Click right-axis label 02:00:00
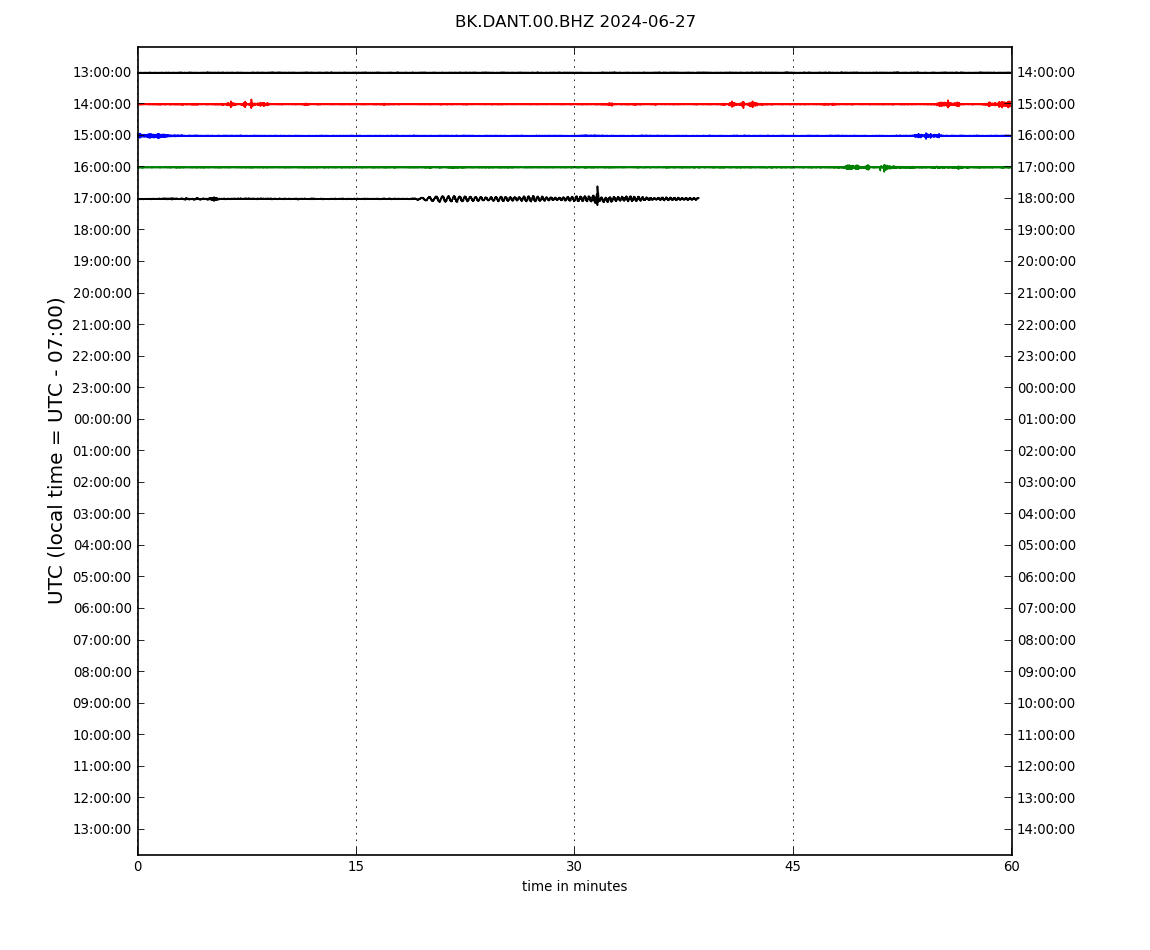Screen dimensions: 1150x950 [x=1046, y=451]
